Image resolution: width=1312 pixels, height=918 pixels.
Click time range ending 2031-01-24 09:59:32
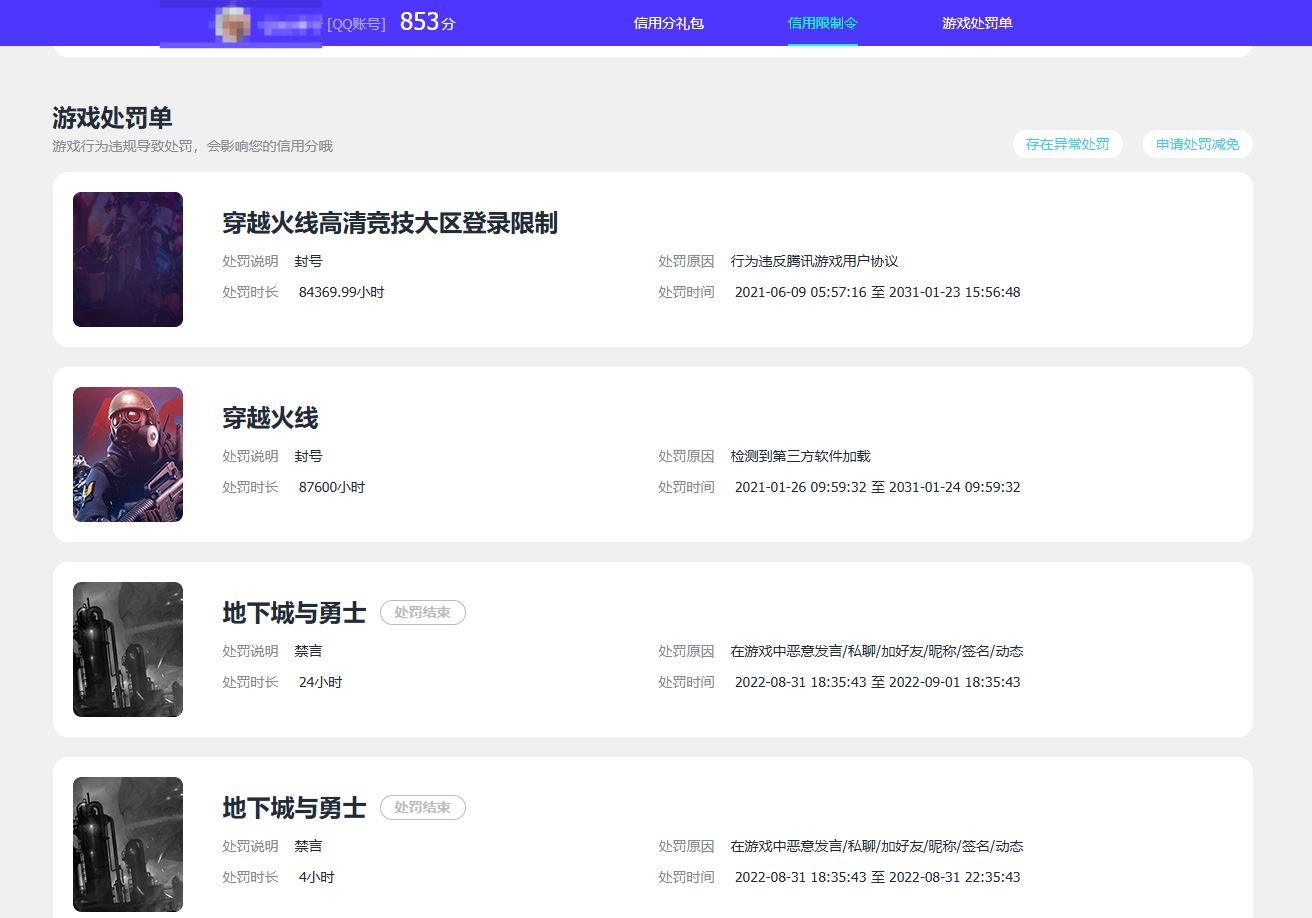(878, 488)
